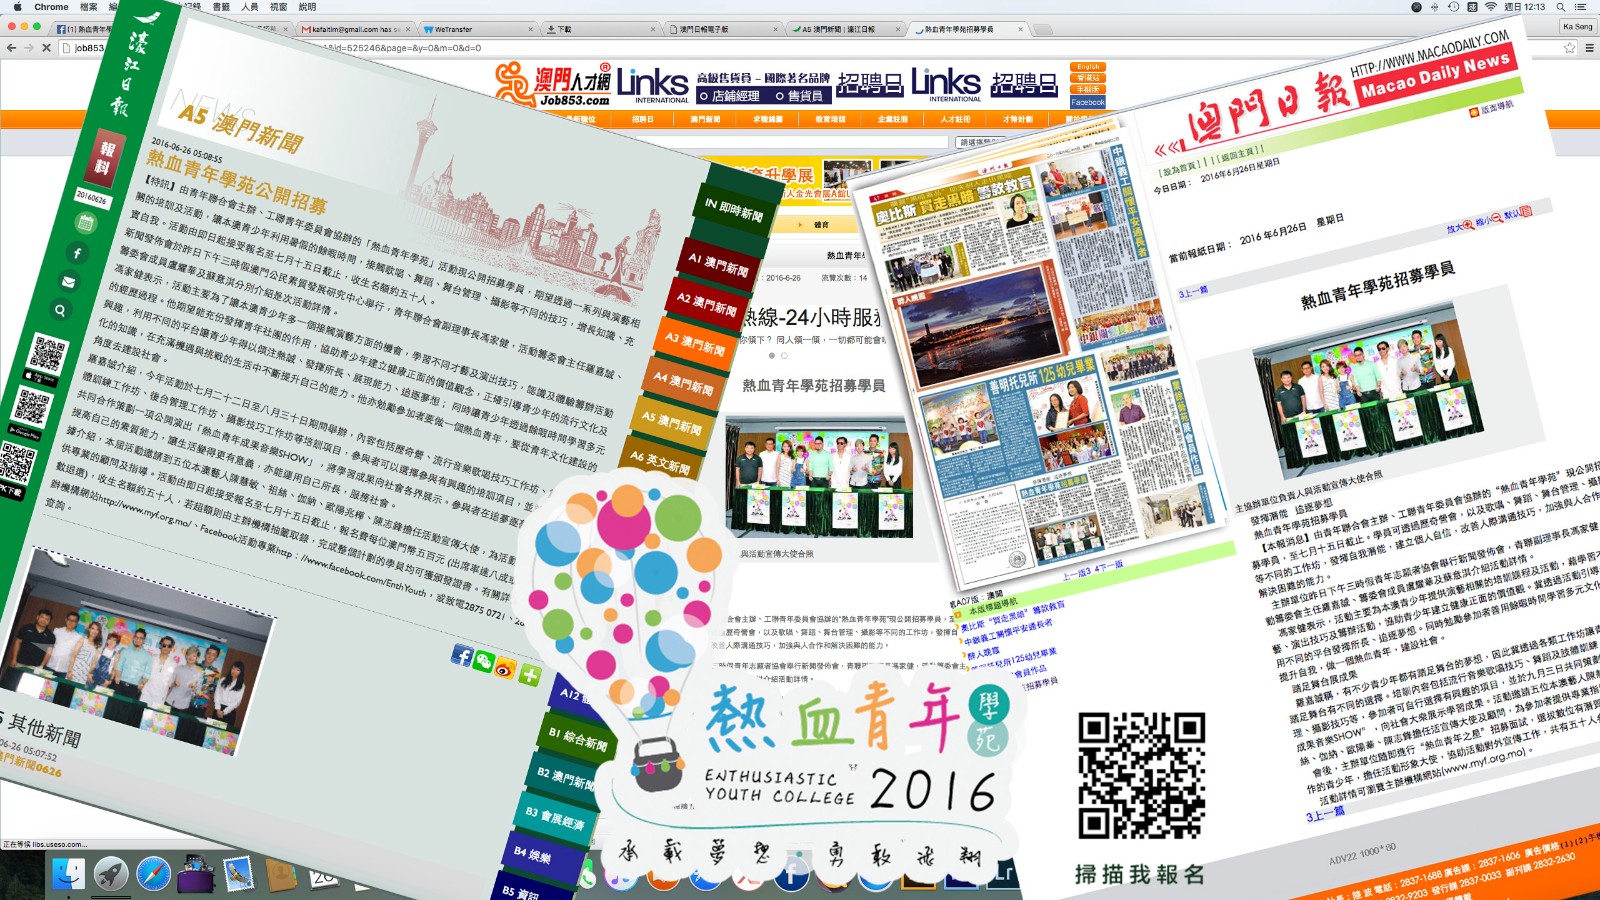Select 招聘日 in the orange nav bar
1600x900 pixels.
[643, 119]
